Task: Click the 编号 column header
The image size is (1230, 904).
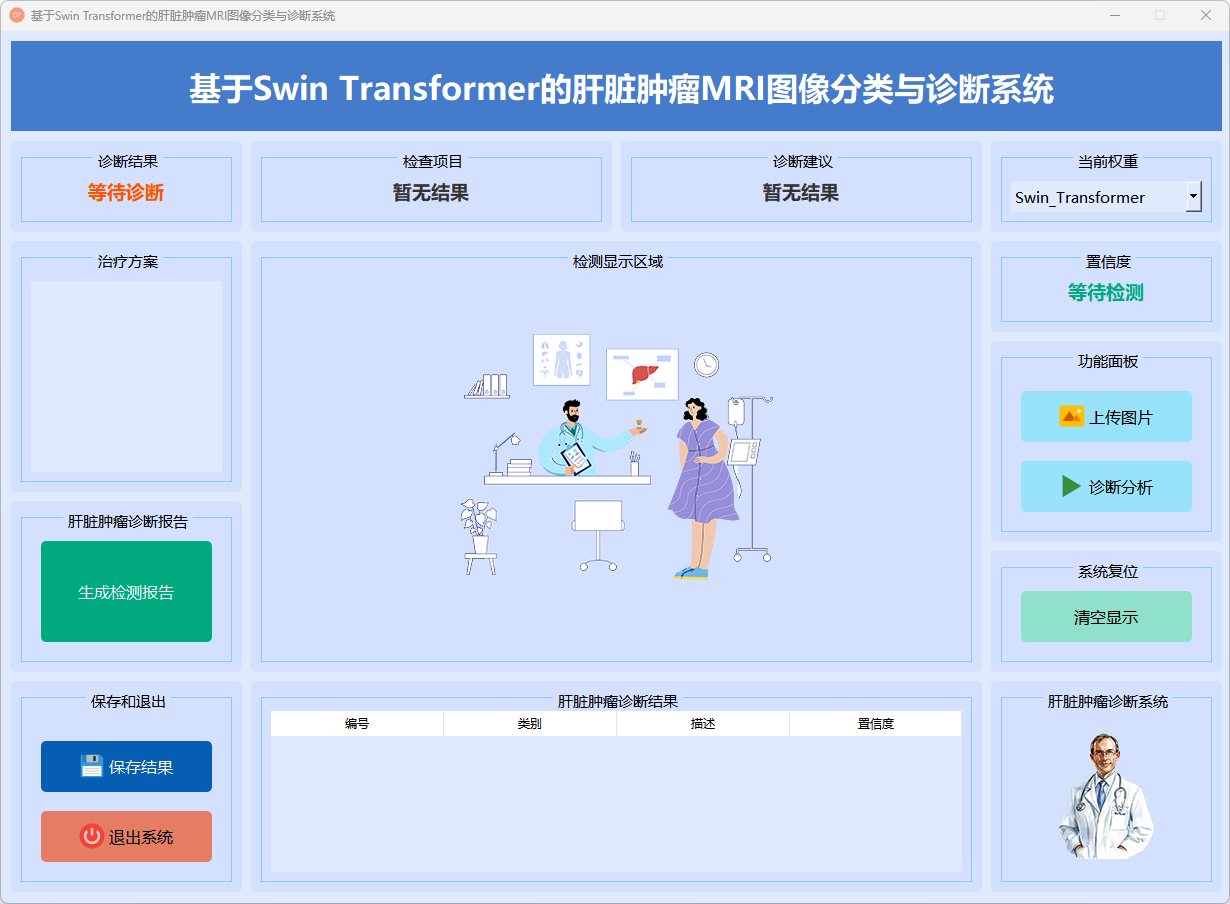Action: [357, 724]
